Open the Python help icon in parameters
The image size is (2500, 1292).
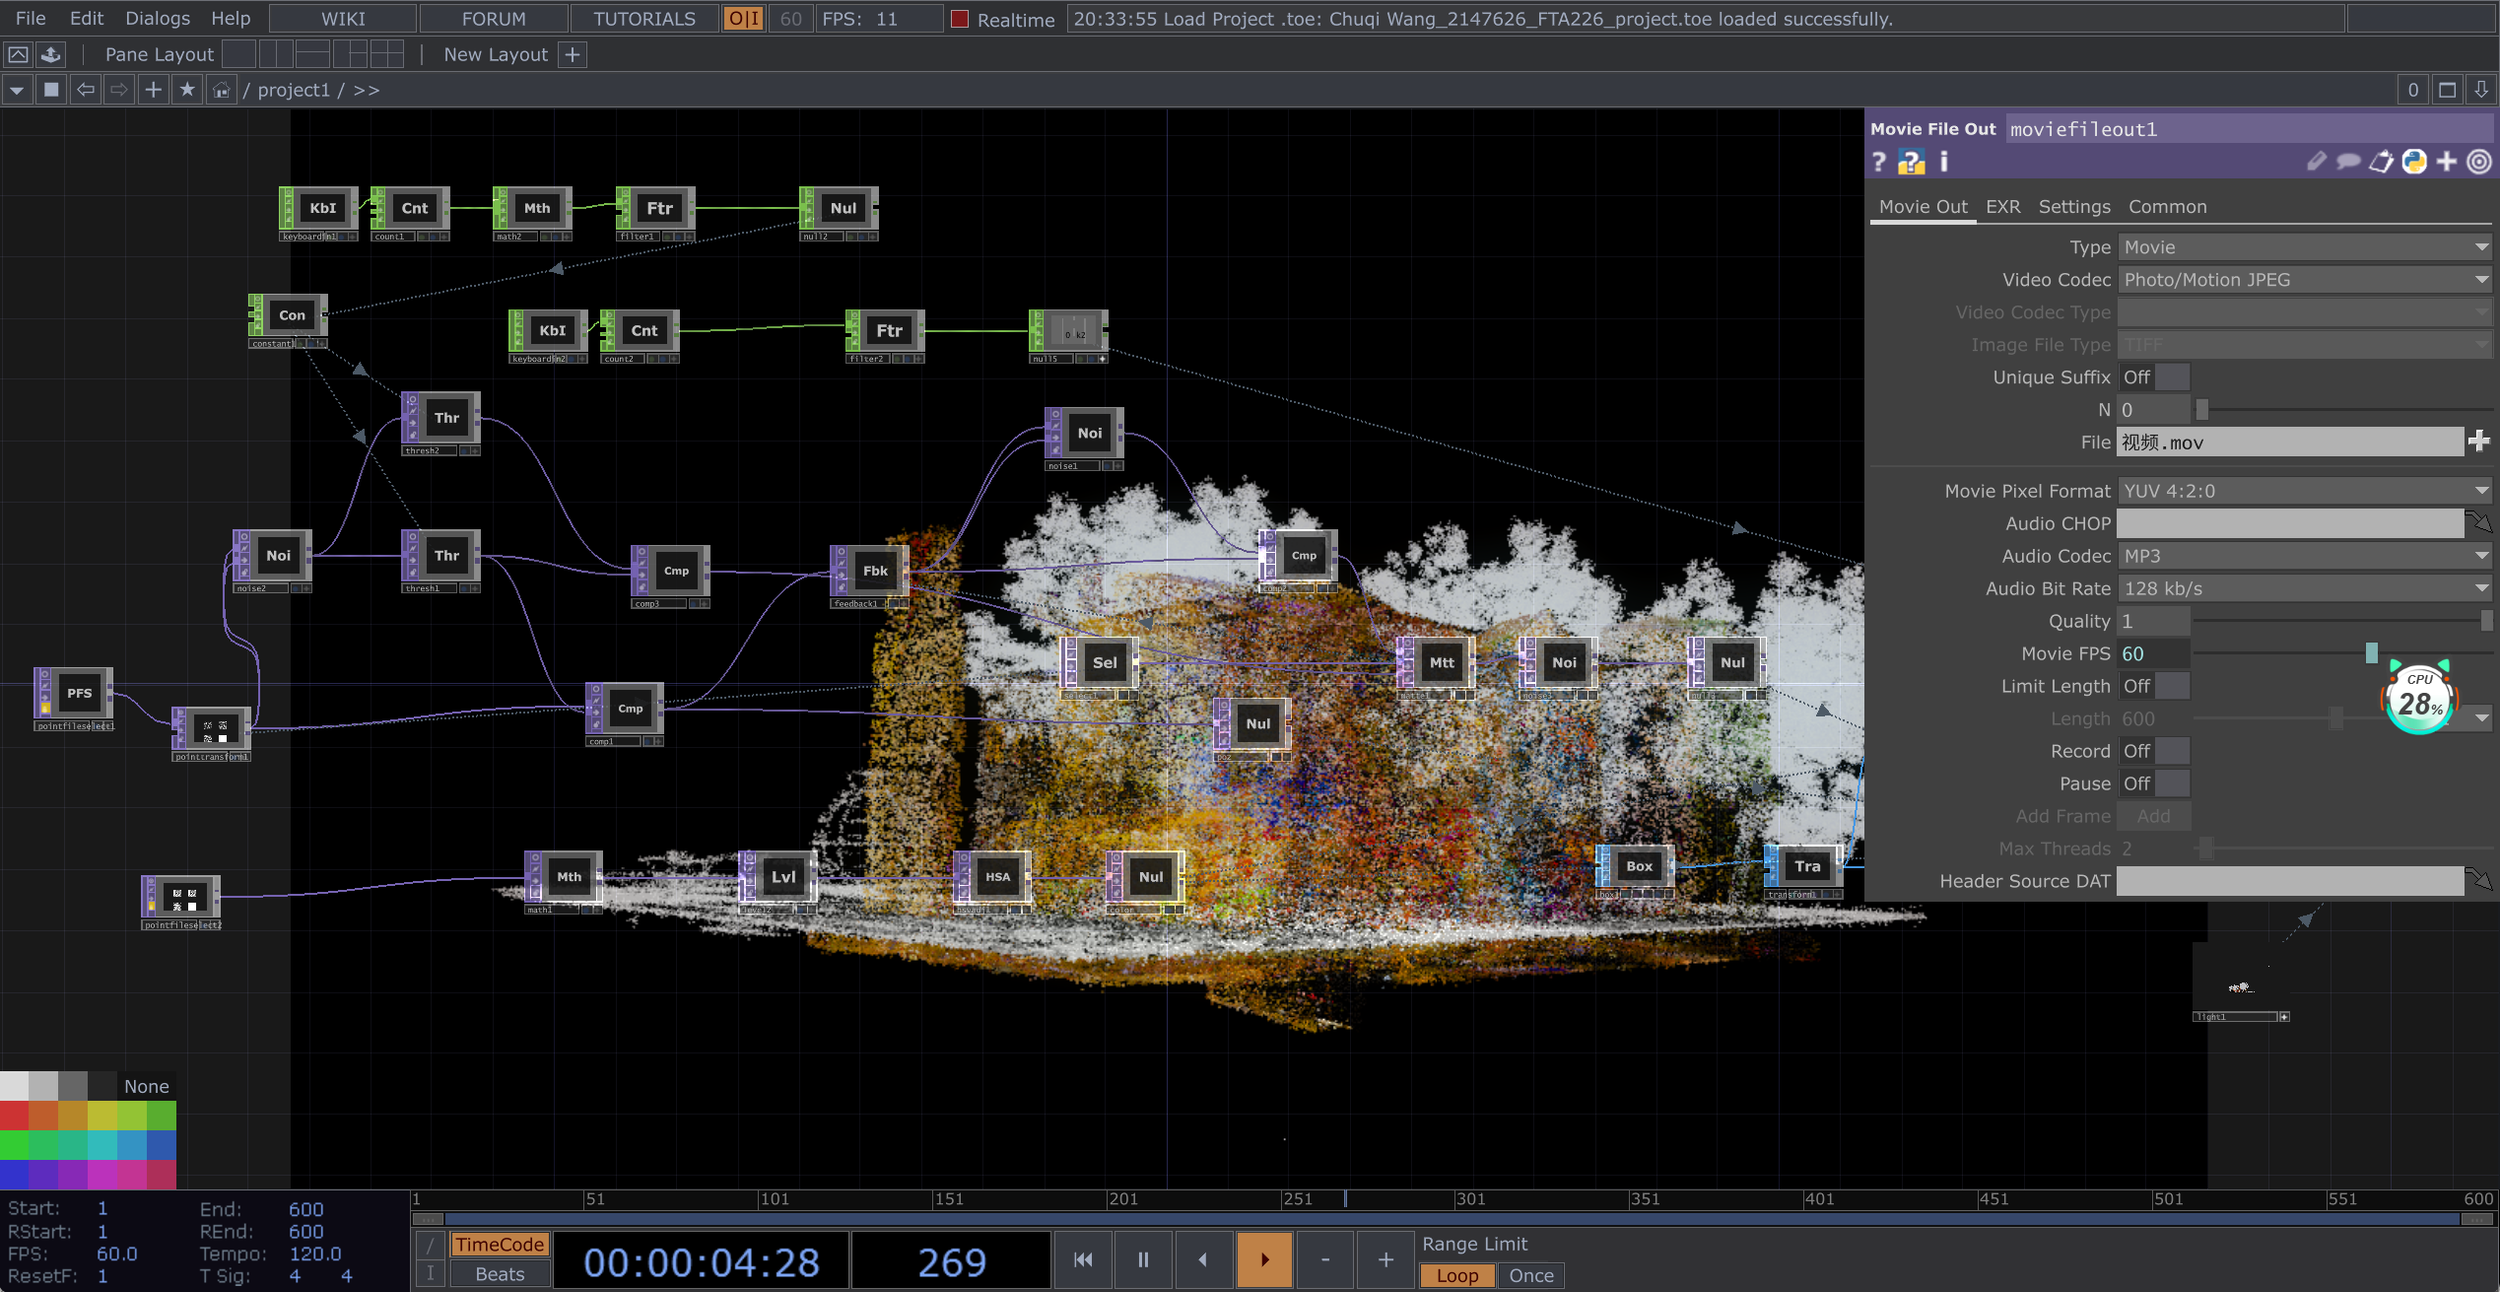1911,162
